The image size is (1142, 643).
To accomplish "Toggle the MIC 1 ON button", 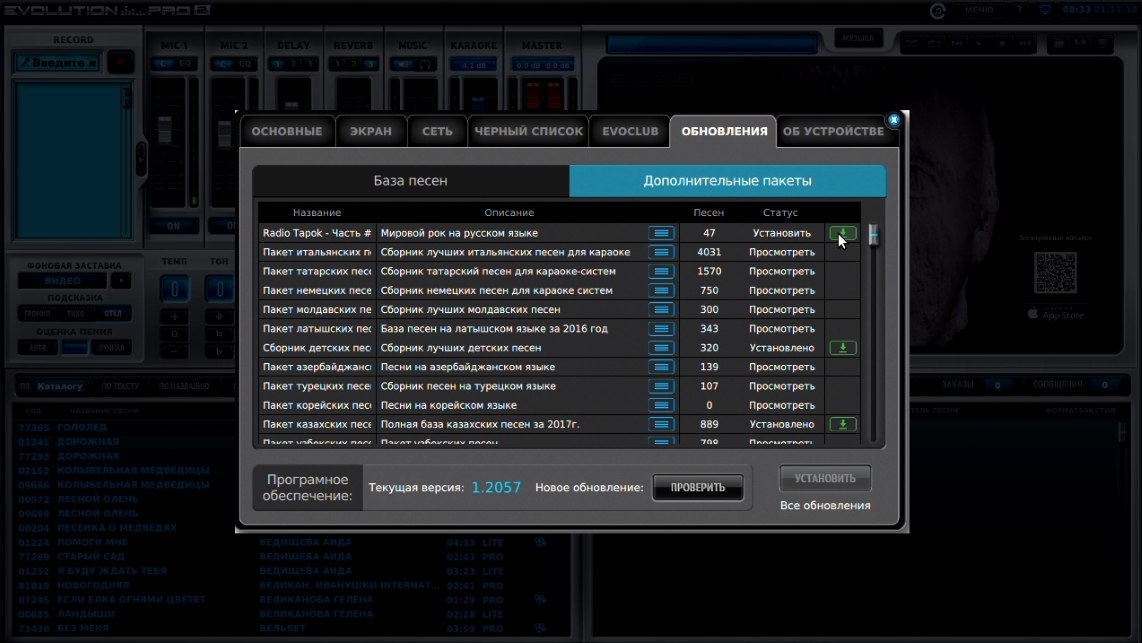I will pyautogui.click(x=173, y=226).
